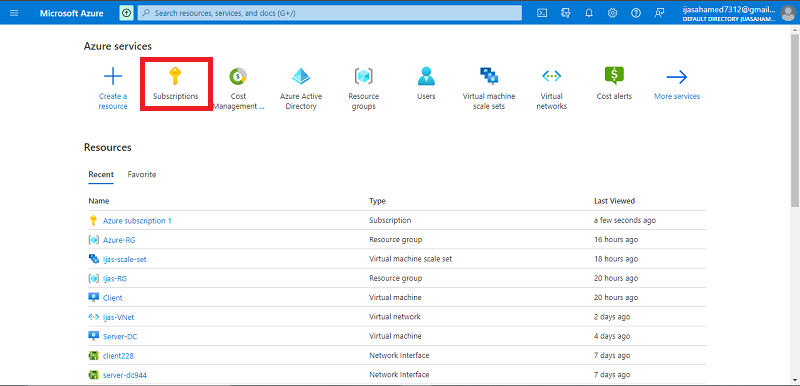This screenshot has width=800, height=386.
Task: Open the Client virtual machine link
Action: click(x=113, y=298)
